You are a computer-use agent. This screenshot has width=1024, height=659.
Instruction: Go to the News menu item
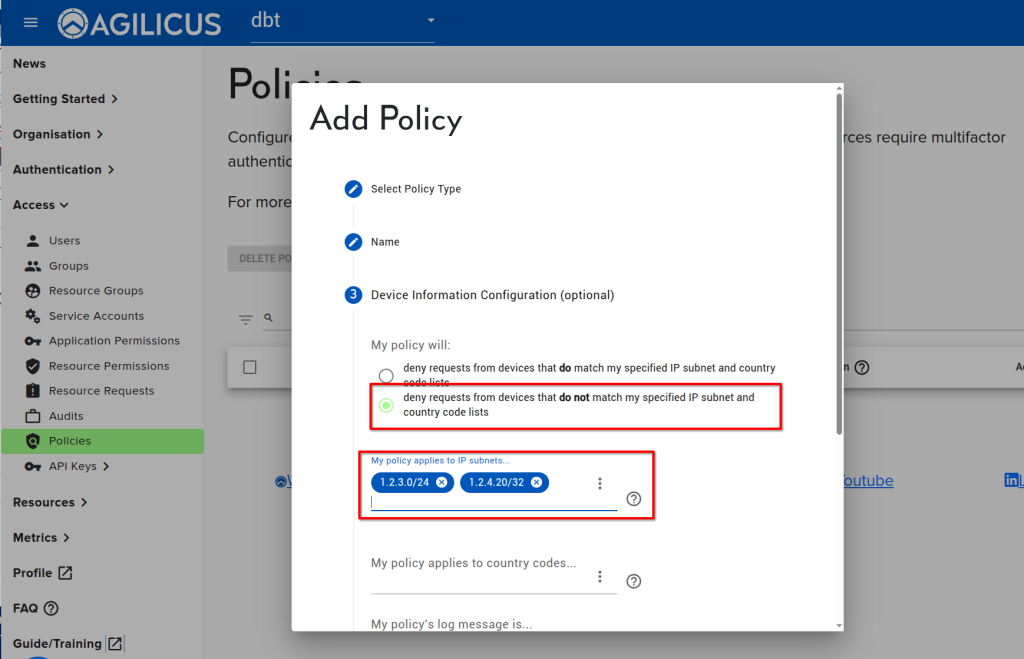point(28,63)
